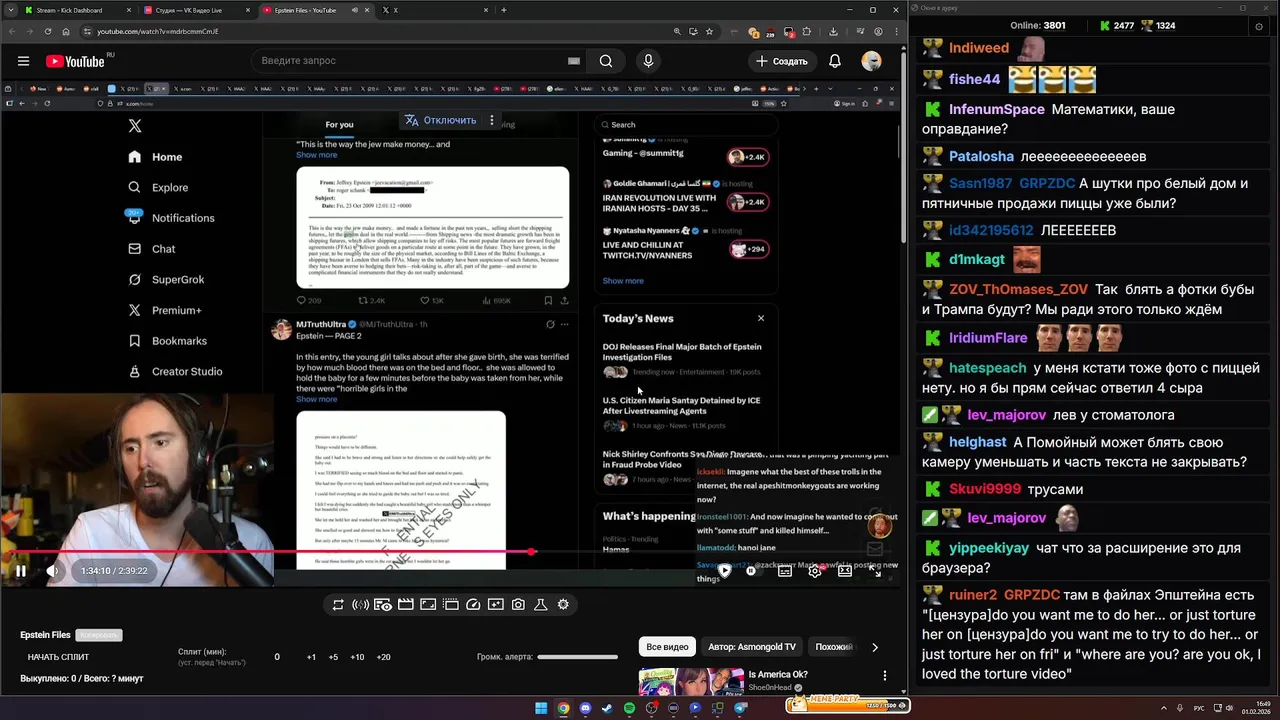Go to the YouTube home logo

point(75,61)
